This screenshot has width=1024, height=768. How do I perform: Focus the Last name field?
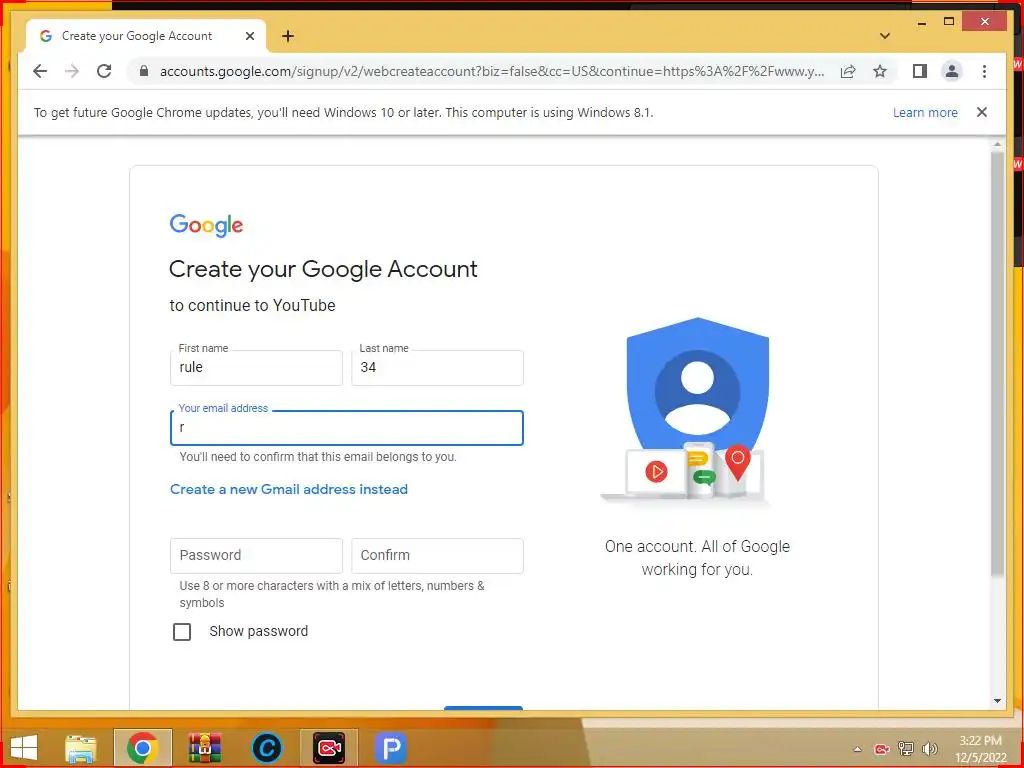[x=437, y=367]
